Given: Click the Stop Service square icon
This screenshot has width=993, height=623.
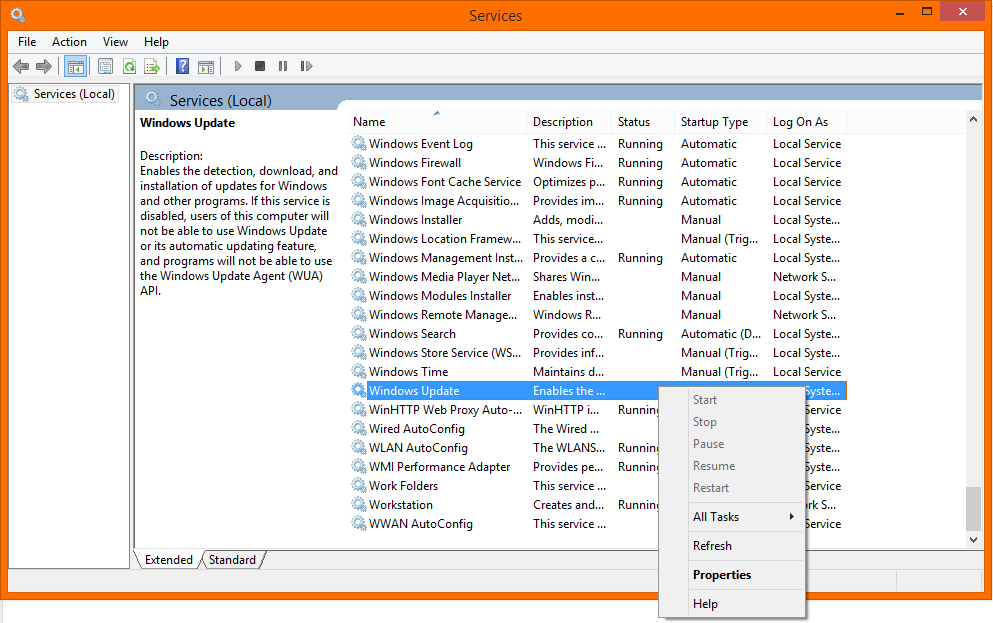Looking at the screenshot, I should tap(260, 67).
